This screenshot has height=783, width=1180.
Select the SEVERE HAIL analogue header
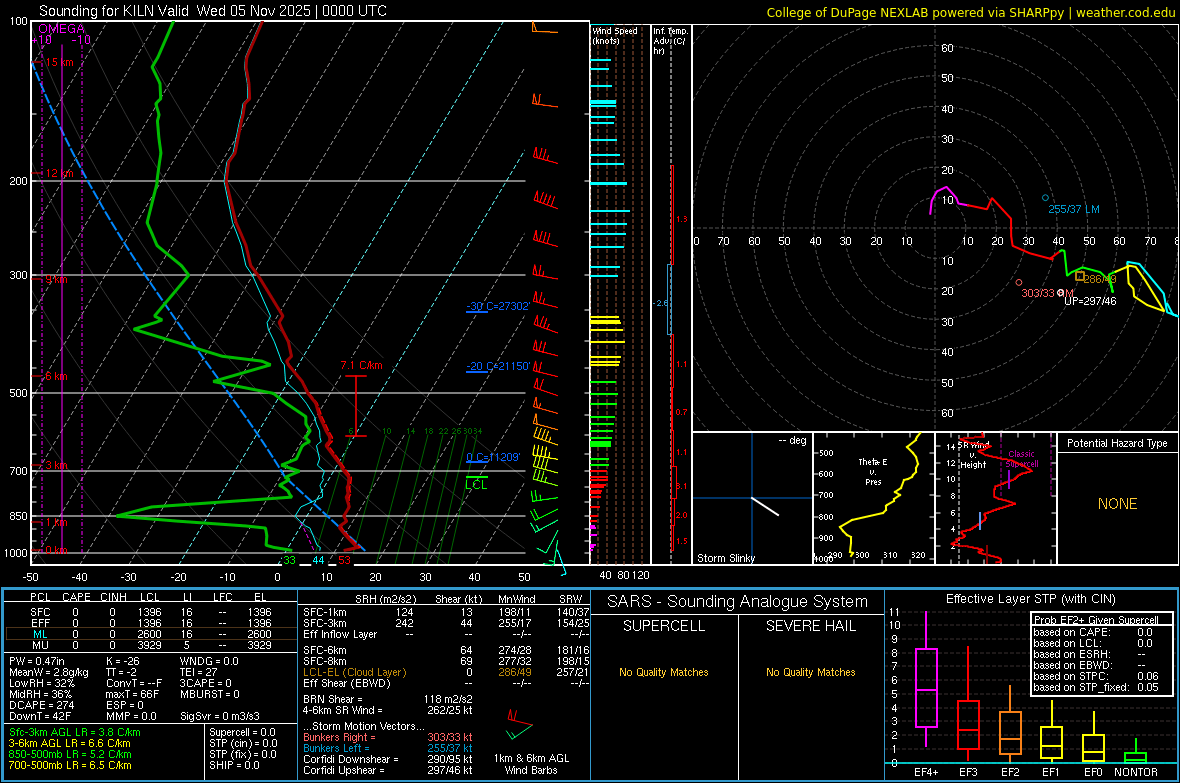pyautogui.click(x=810, y=626)
